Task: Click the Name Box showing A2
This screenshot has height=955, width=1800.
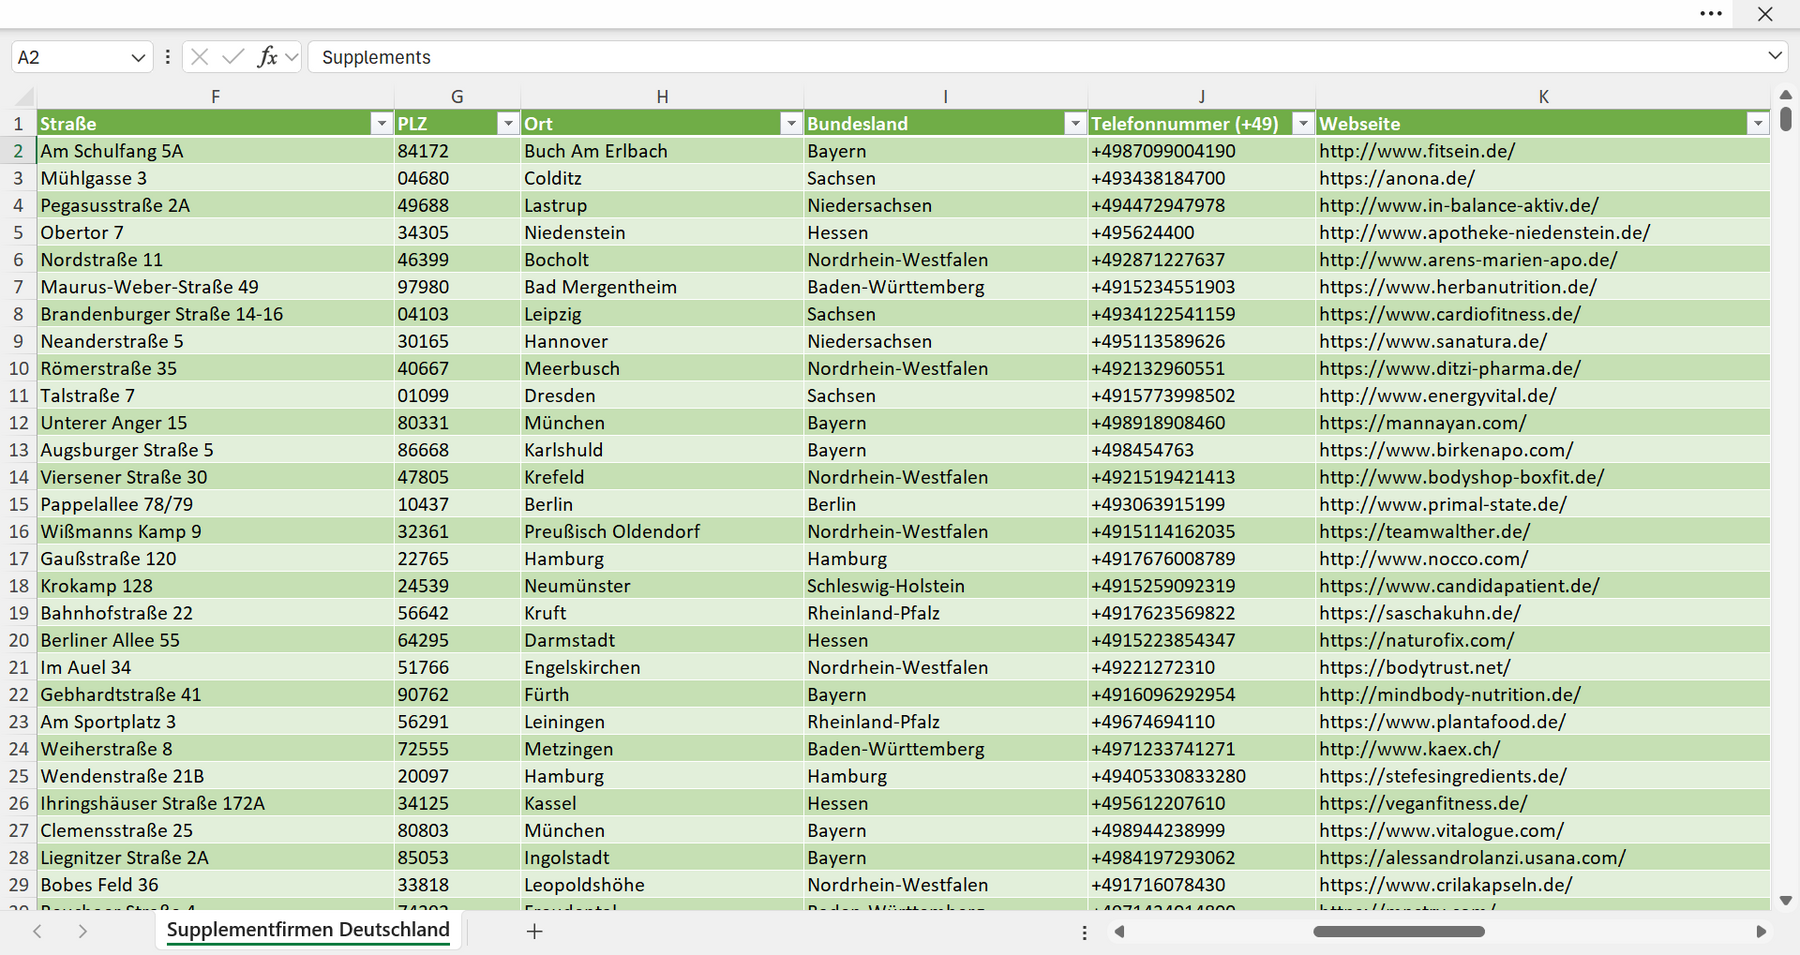Action: pyautogui.click(x=70, y=58)
